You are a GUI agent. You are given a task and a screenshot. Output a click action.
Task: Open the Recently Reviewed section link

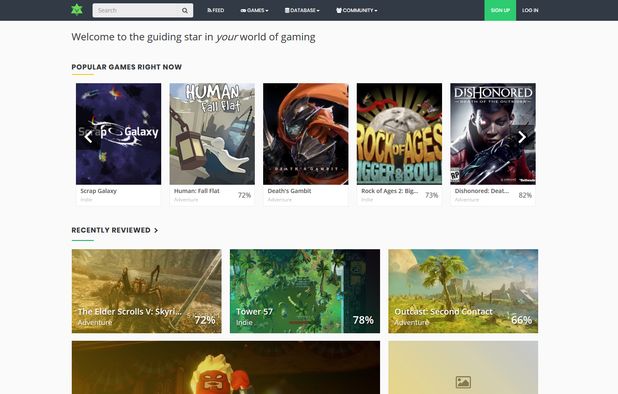click(x=115, y=230)
